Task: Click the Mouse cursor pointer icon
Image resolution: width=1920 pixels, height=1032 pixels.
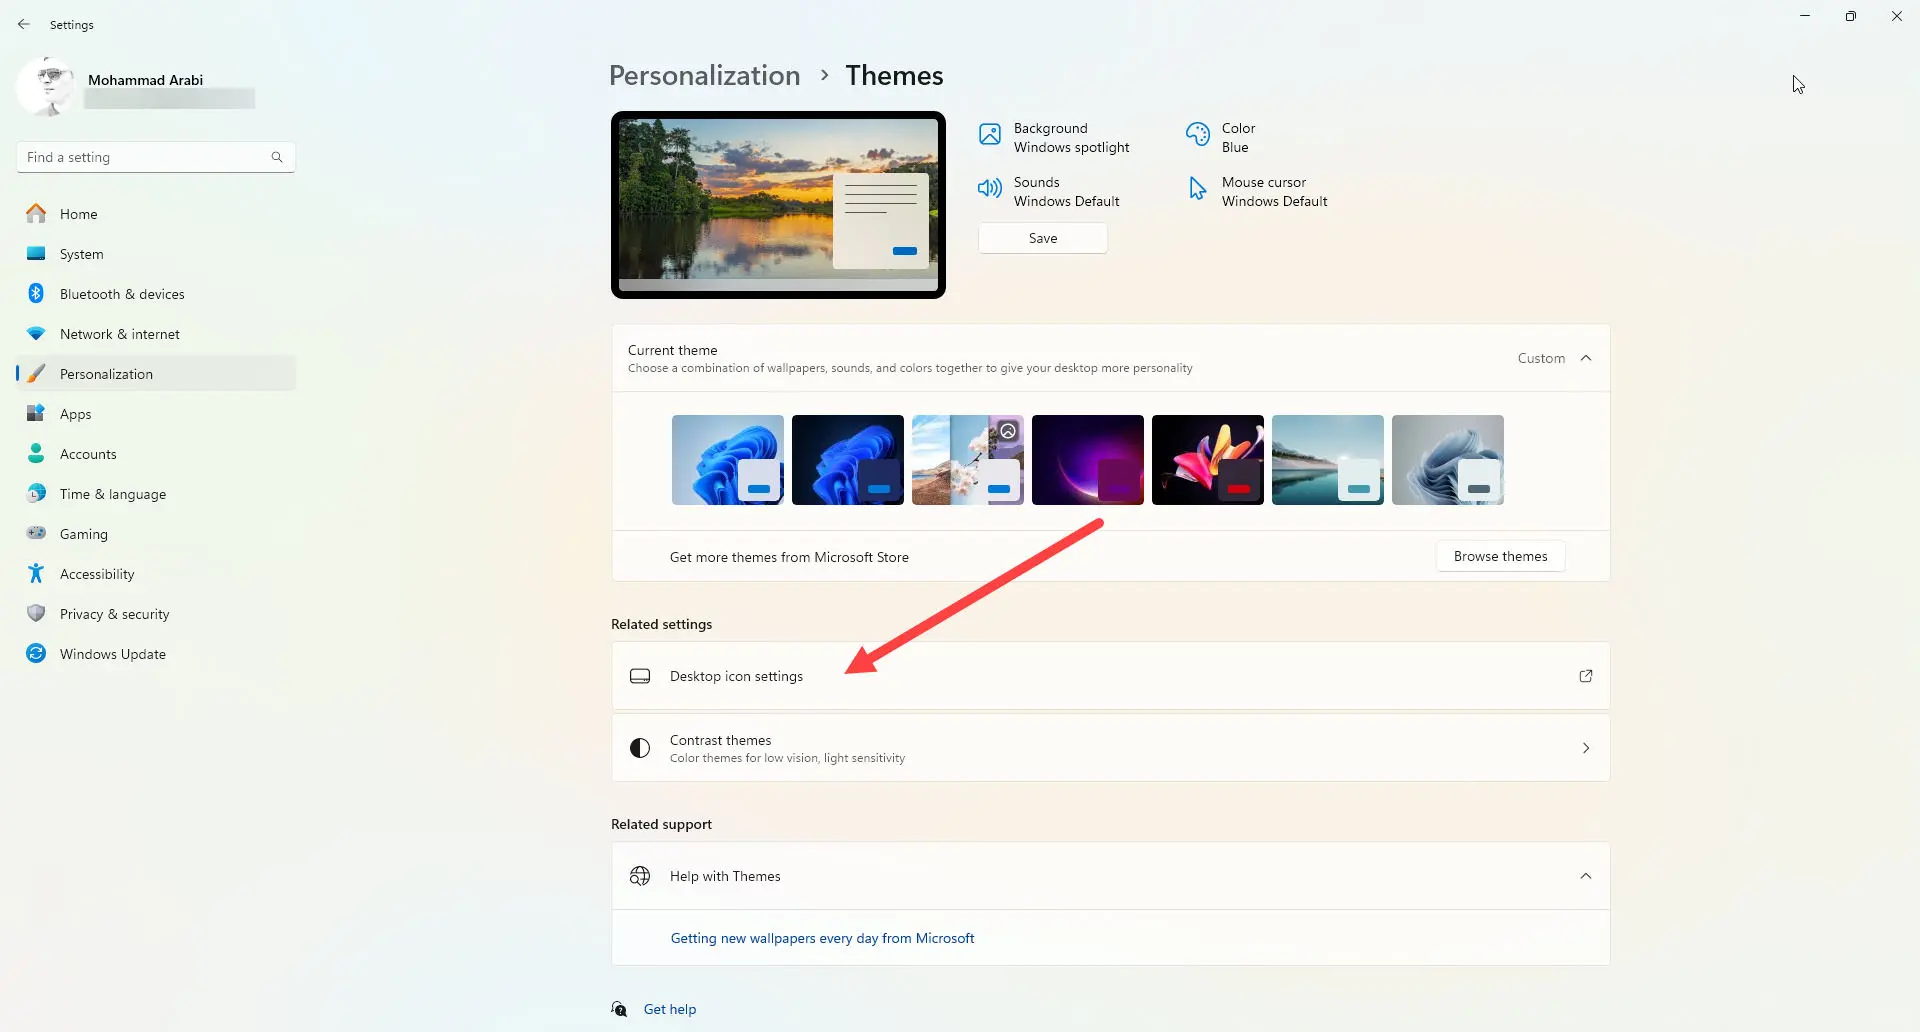Action: [x=1198, y=188]
